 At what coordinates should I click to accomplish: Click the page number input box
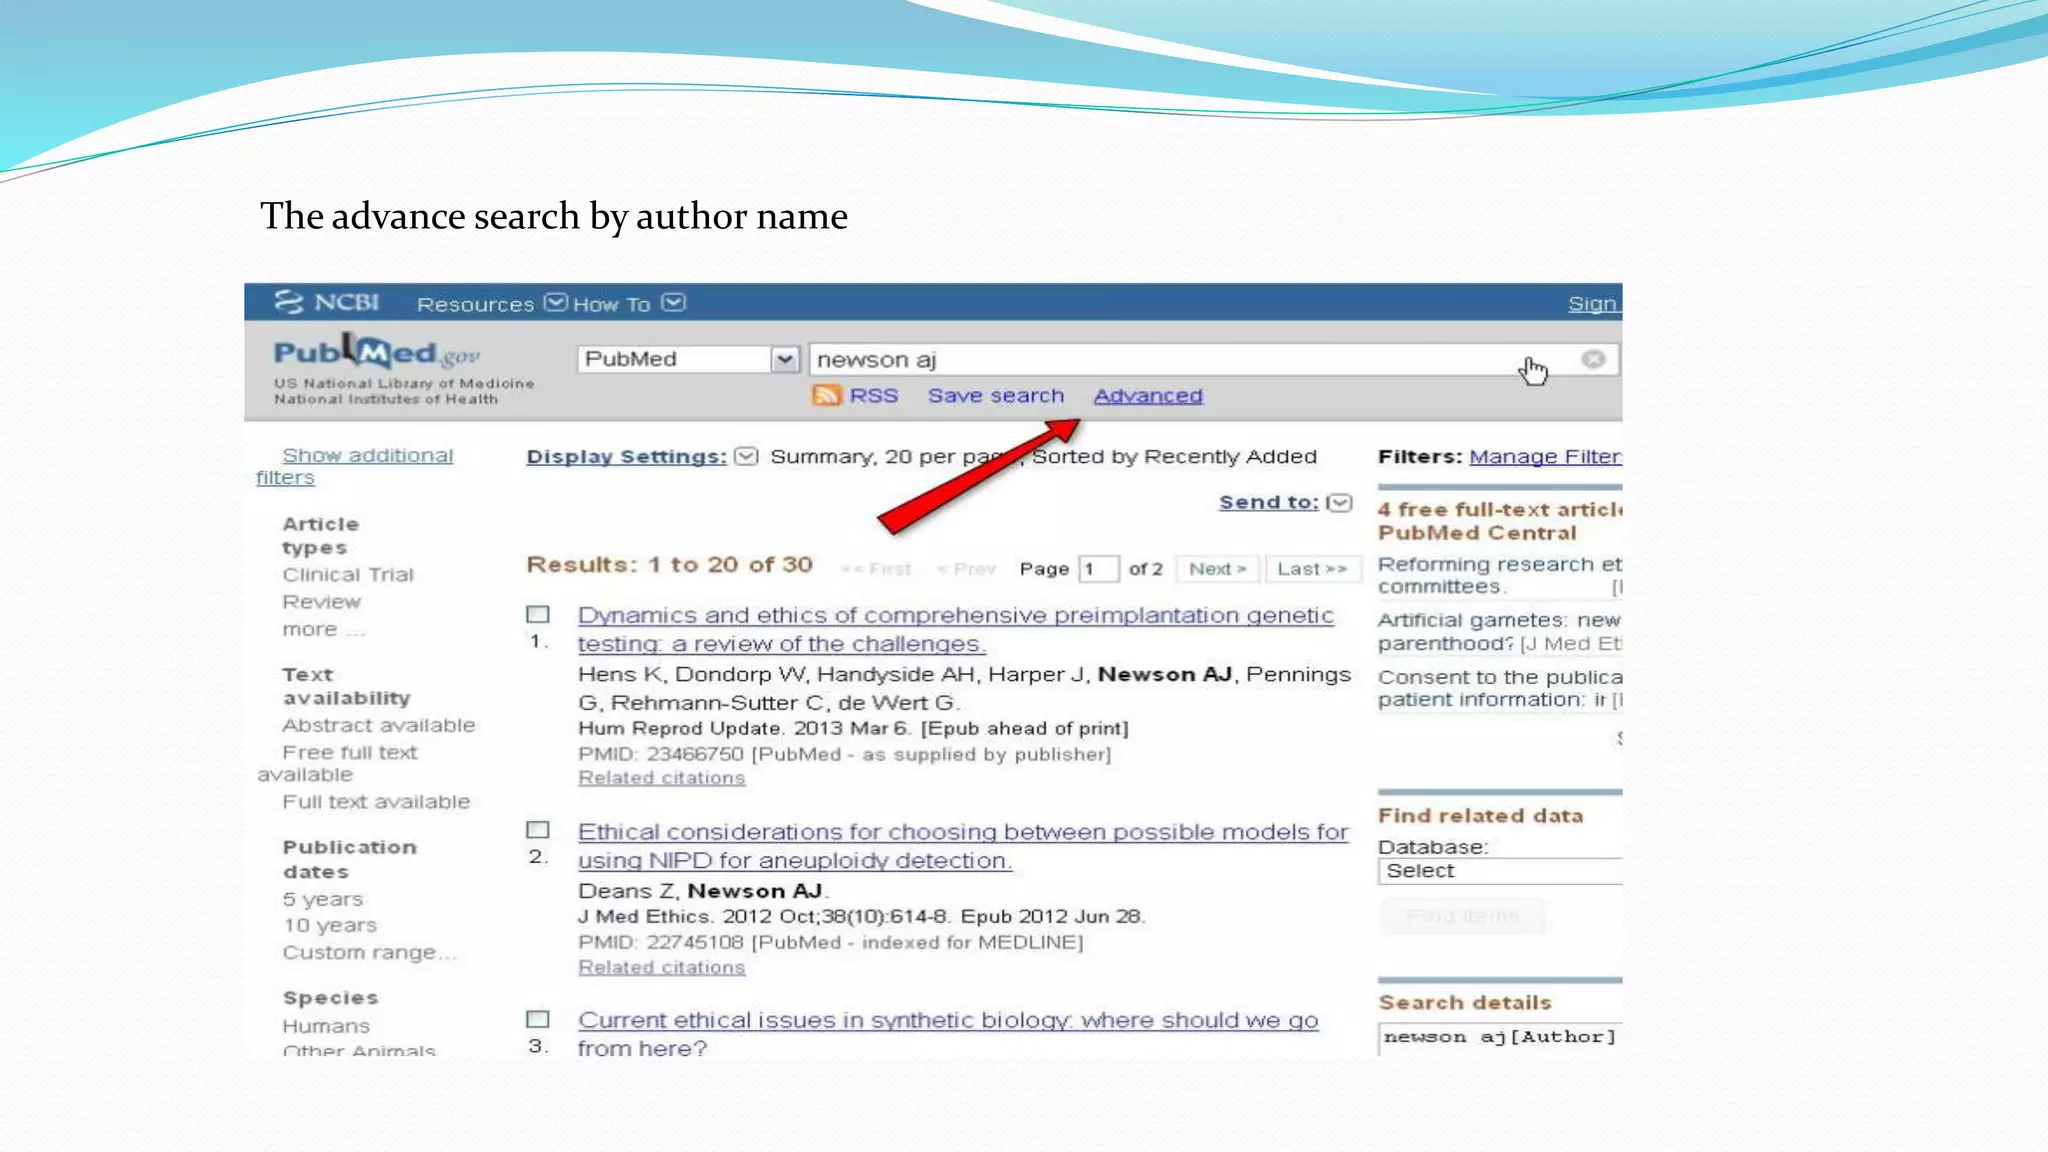coord(1098,569)
